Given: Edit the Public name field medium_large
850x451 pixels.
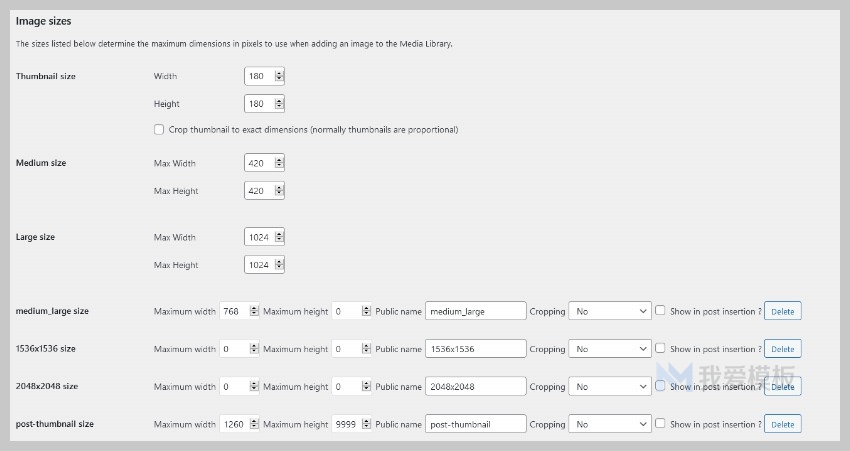Looking at the screenshot, I should [475, 311].
